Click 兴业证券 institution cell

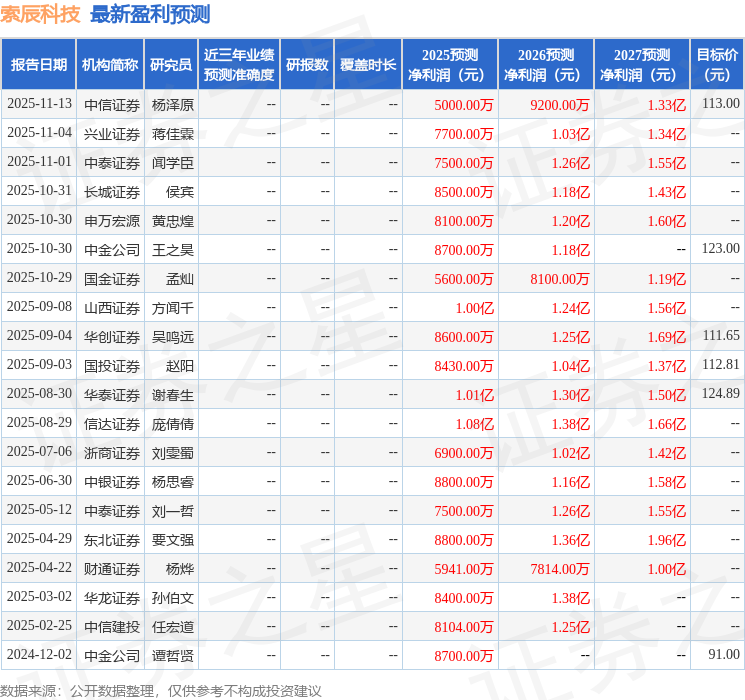click(x=112, y=134)
